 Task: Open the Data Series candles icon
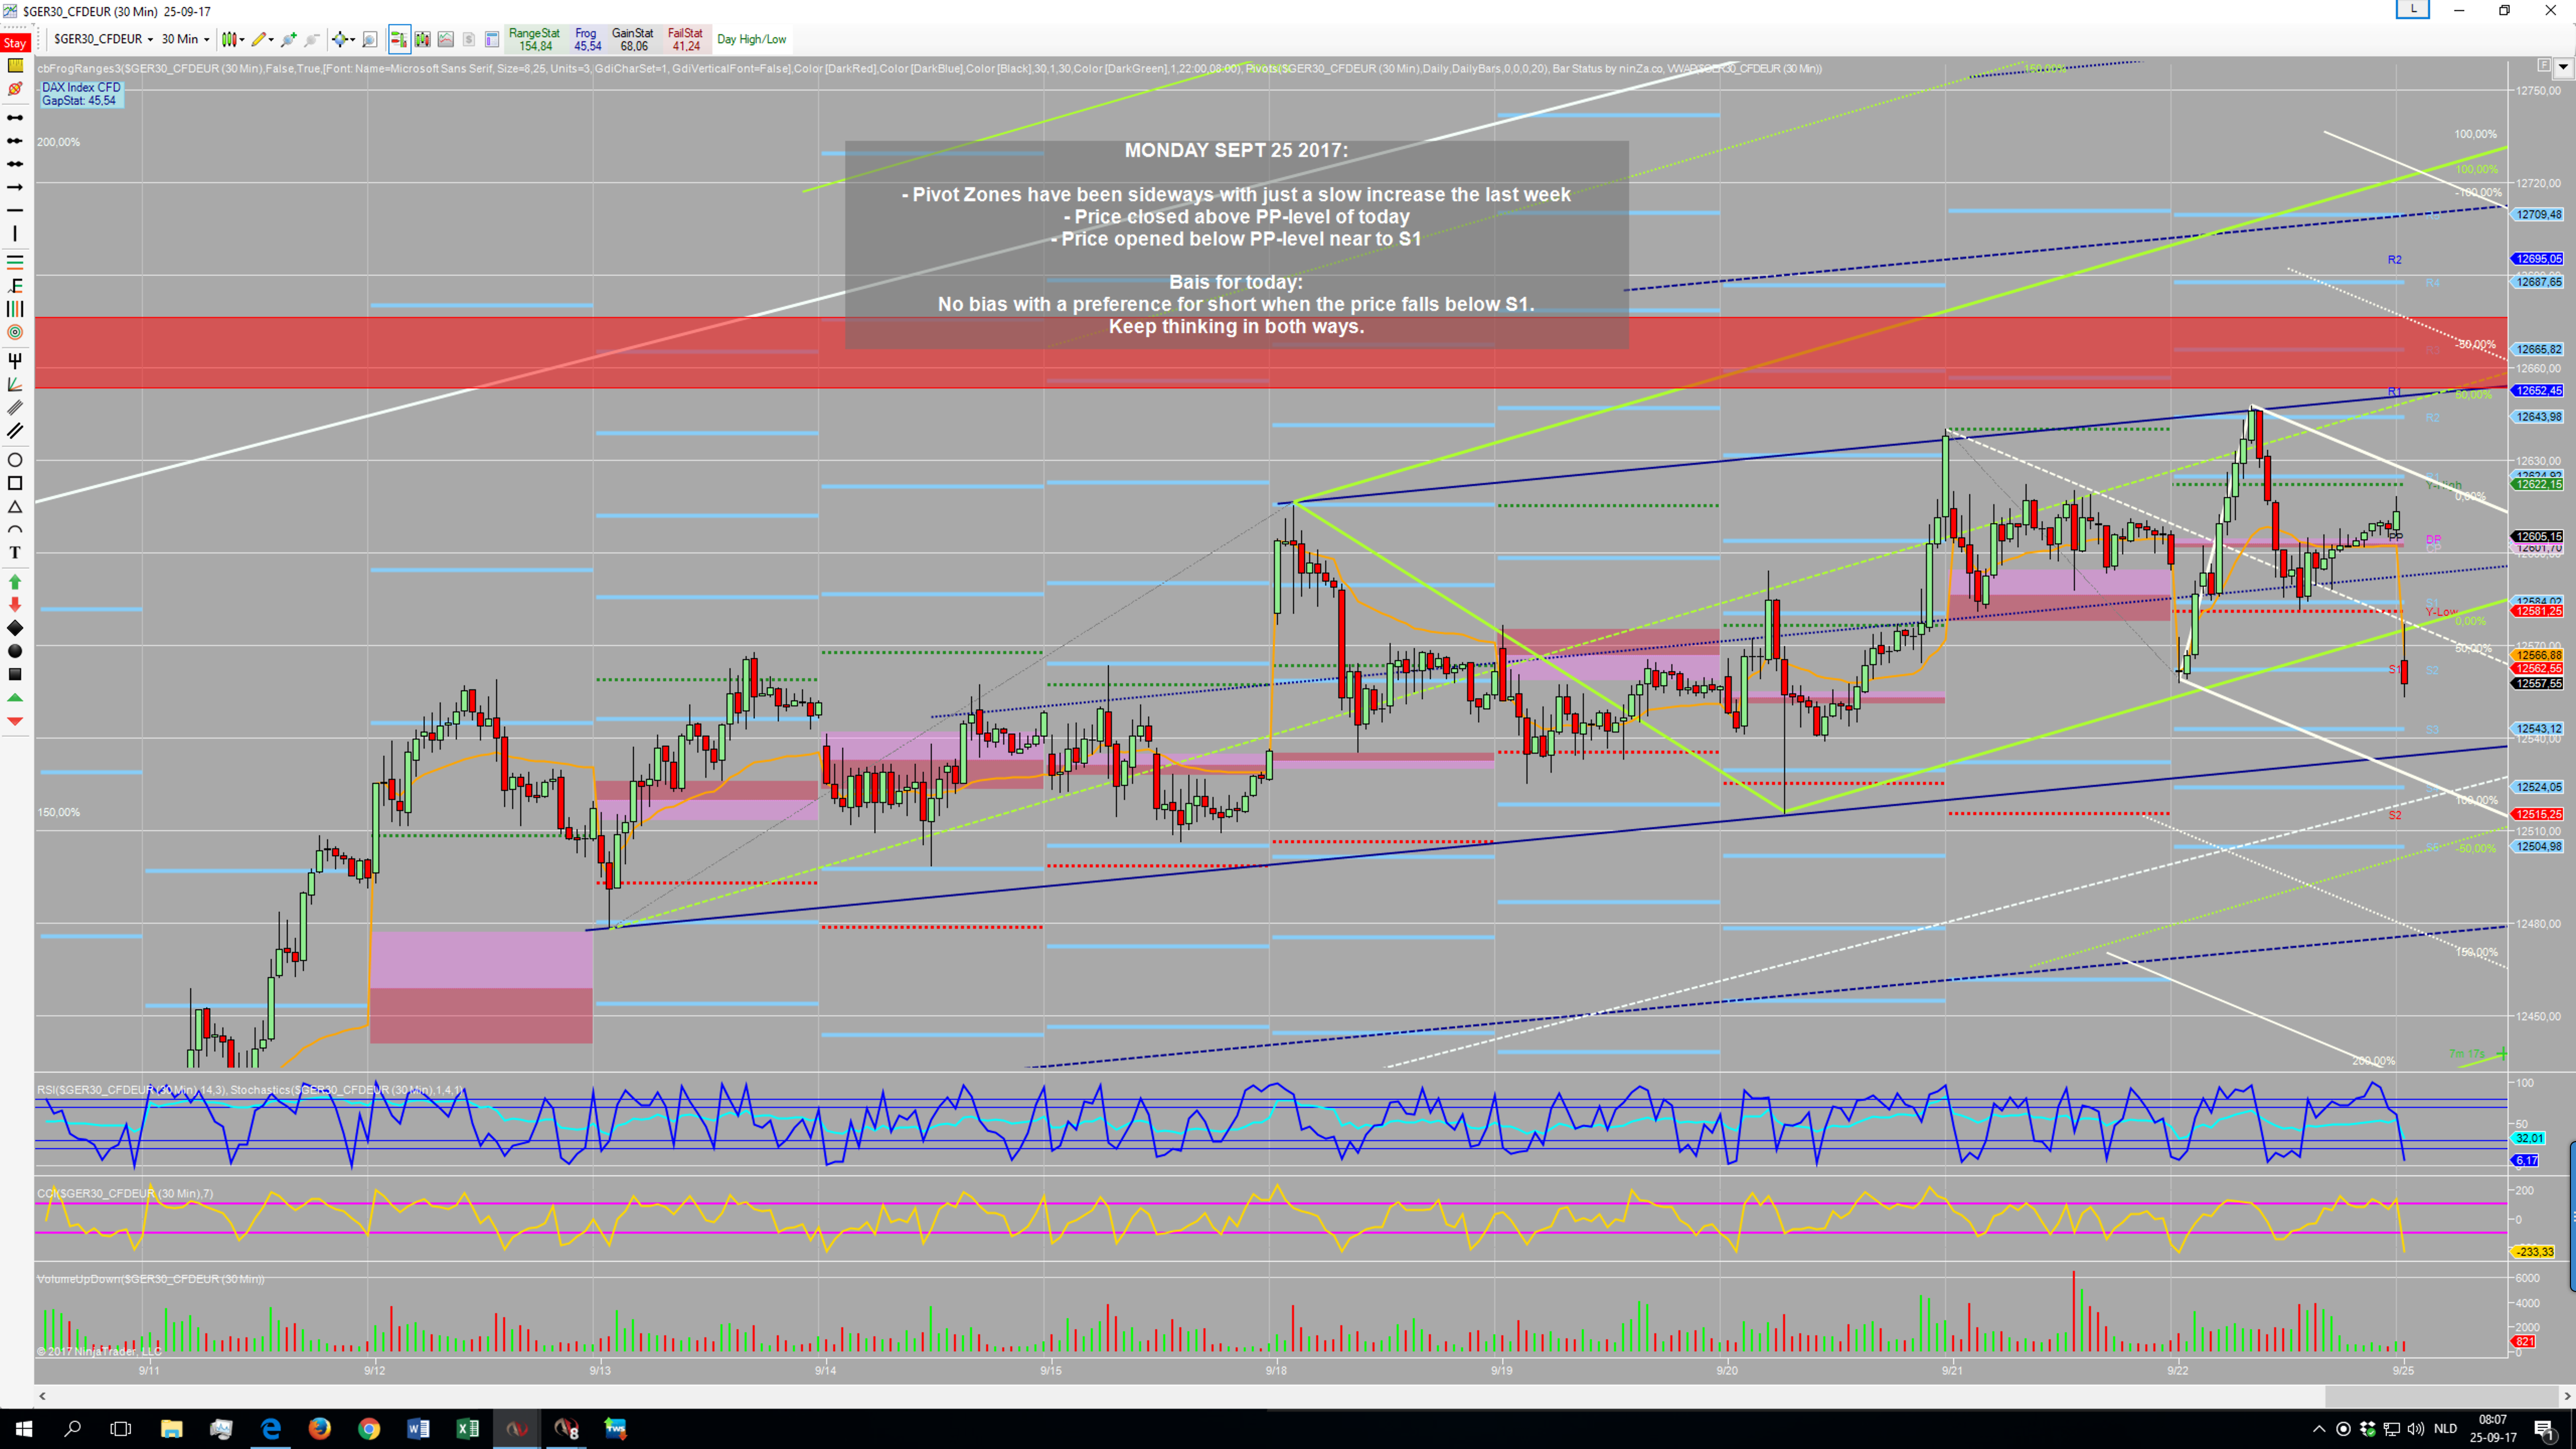pos(422,39)
